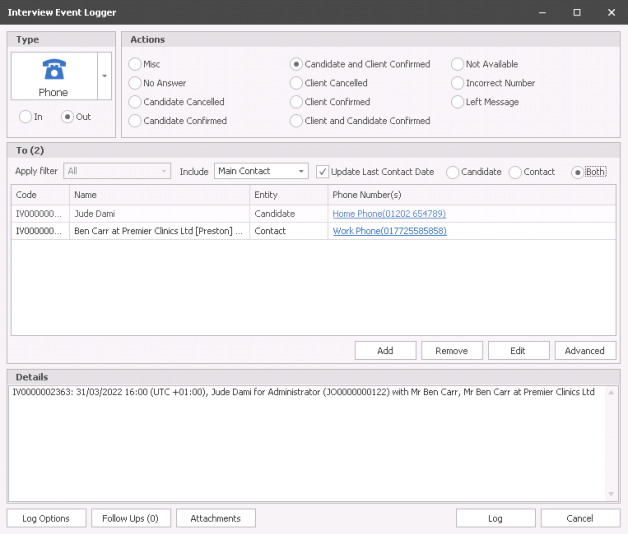The image size is (628, 534).
Task: Select the In direction radio button
Action: 27,116
